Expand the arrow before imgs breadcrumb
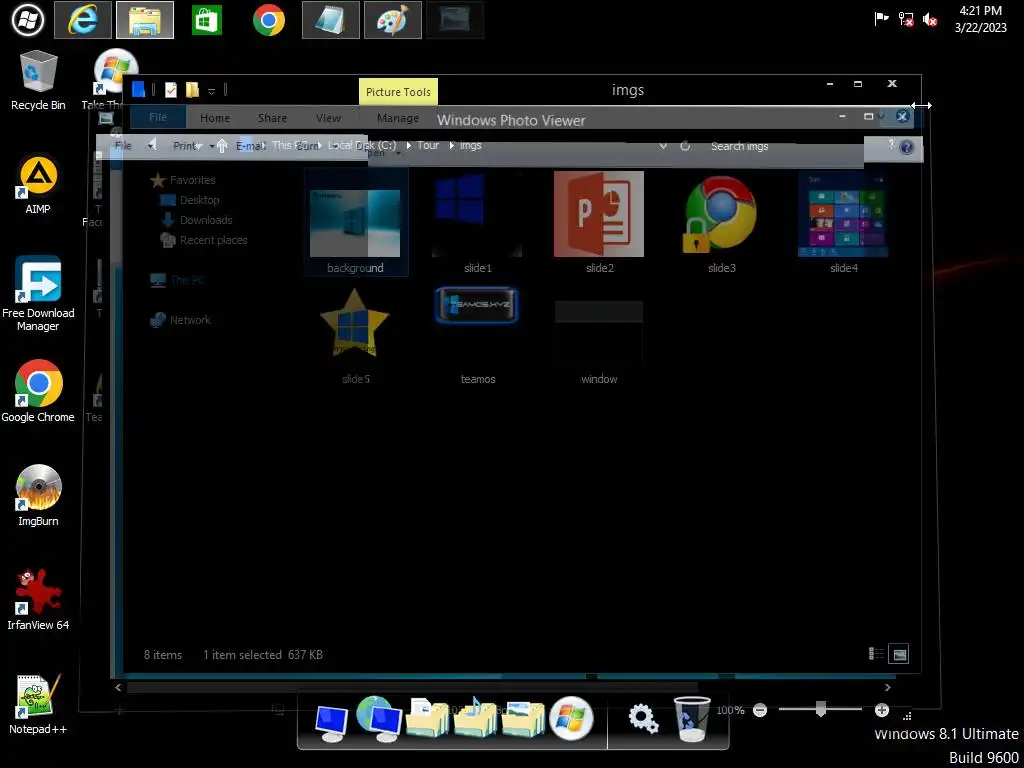Screen dimensions: 1024x768 pyautogui.click(x=451, y=145)
